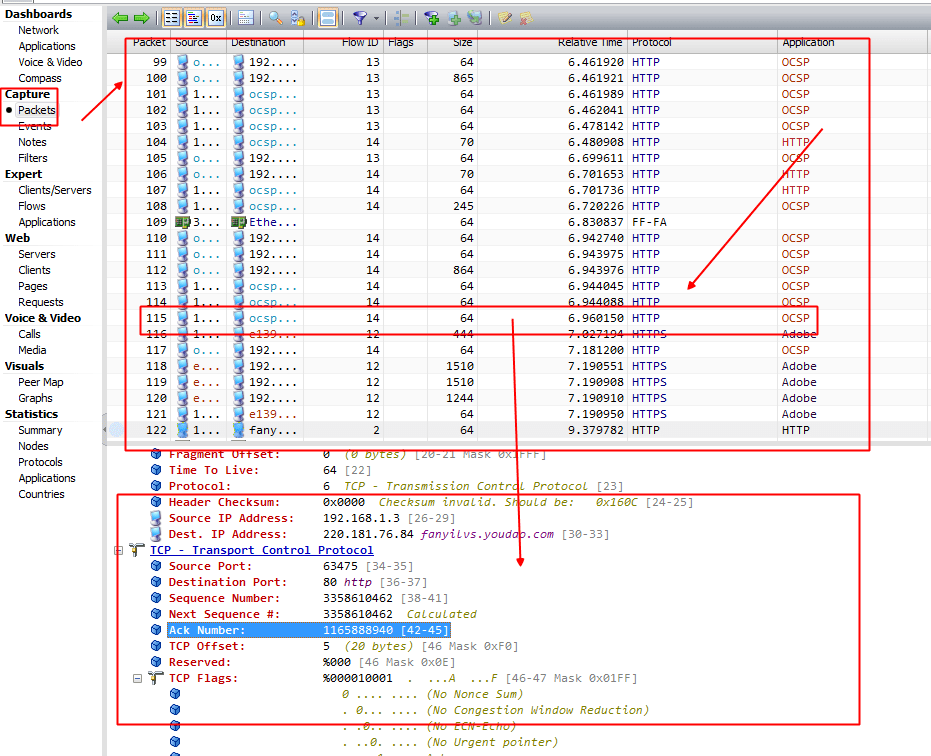Open the Web Pages view
931x756 pixels.
[33, 286]
